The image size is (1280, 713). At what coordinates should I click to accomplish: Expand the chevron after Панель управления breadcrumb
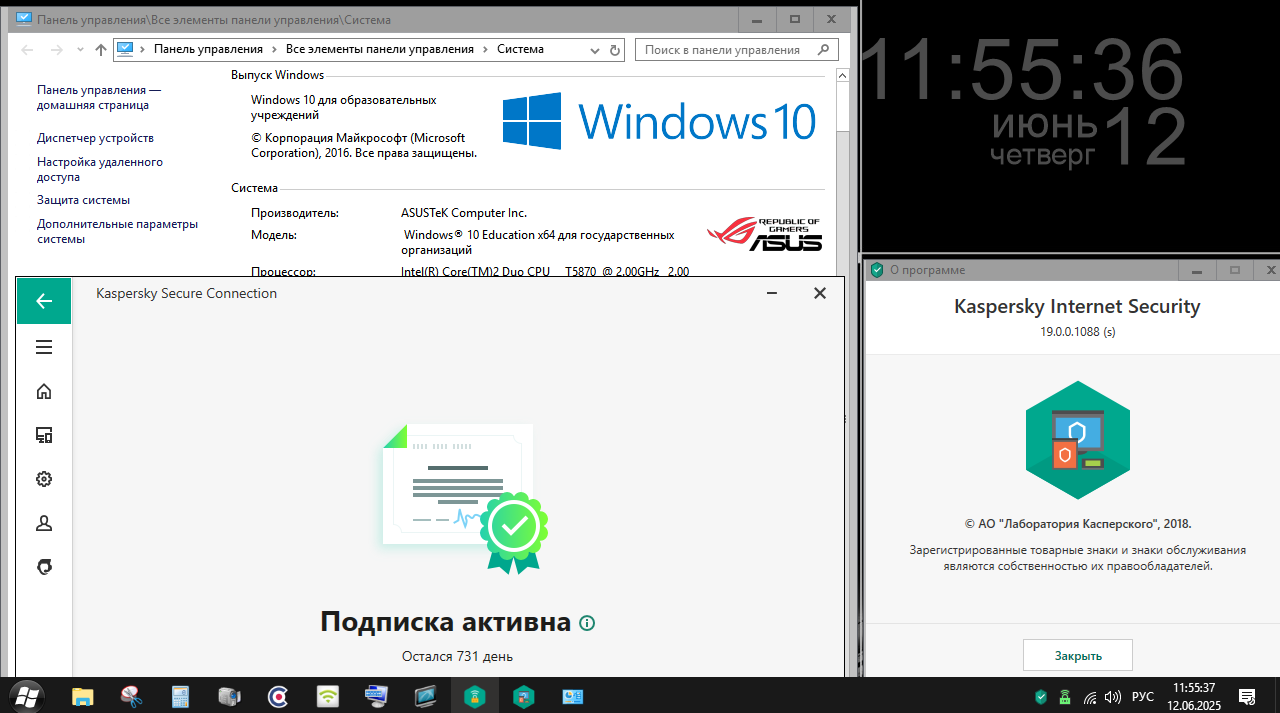(274, 49)
